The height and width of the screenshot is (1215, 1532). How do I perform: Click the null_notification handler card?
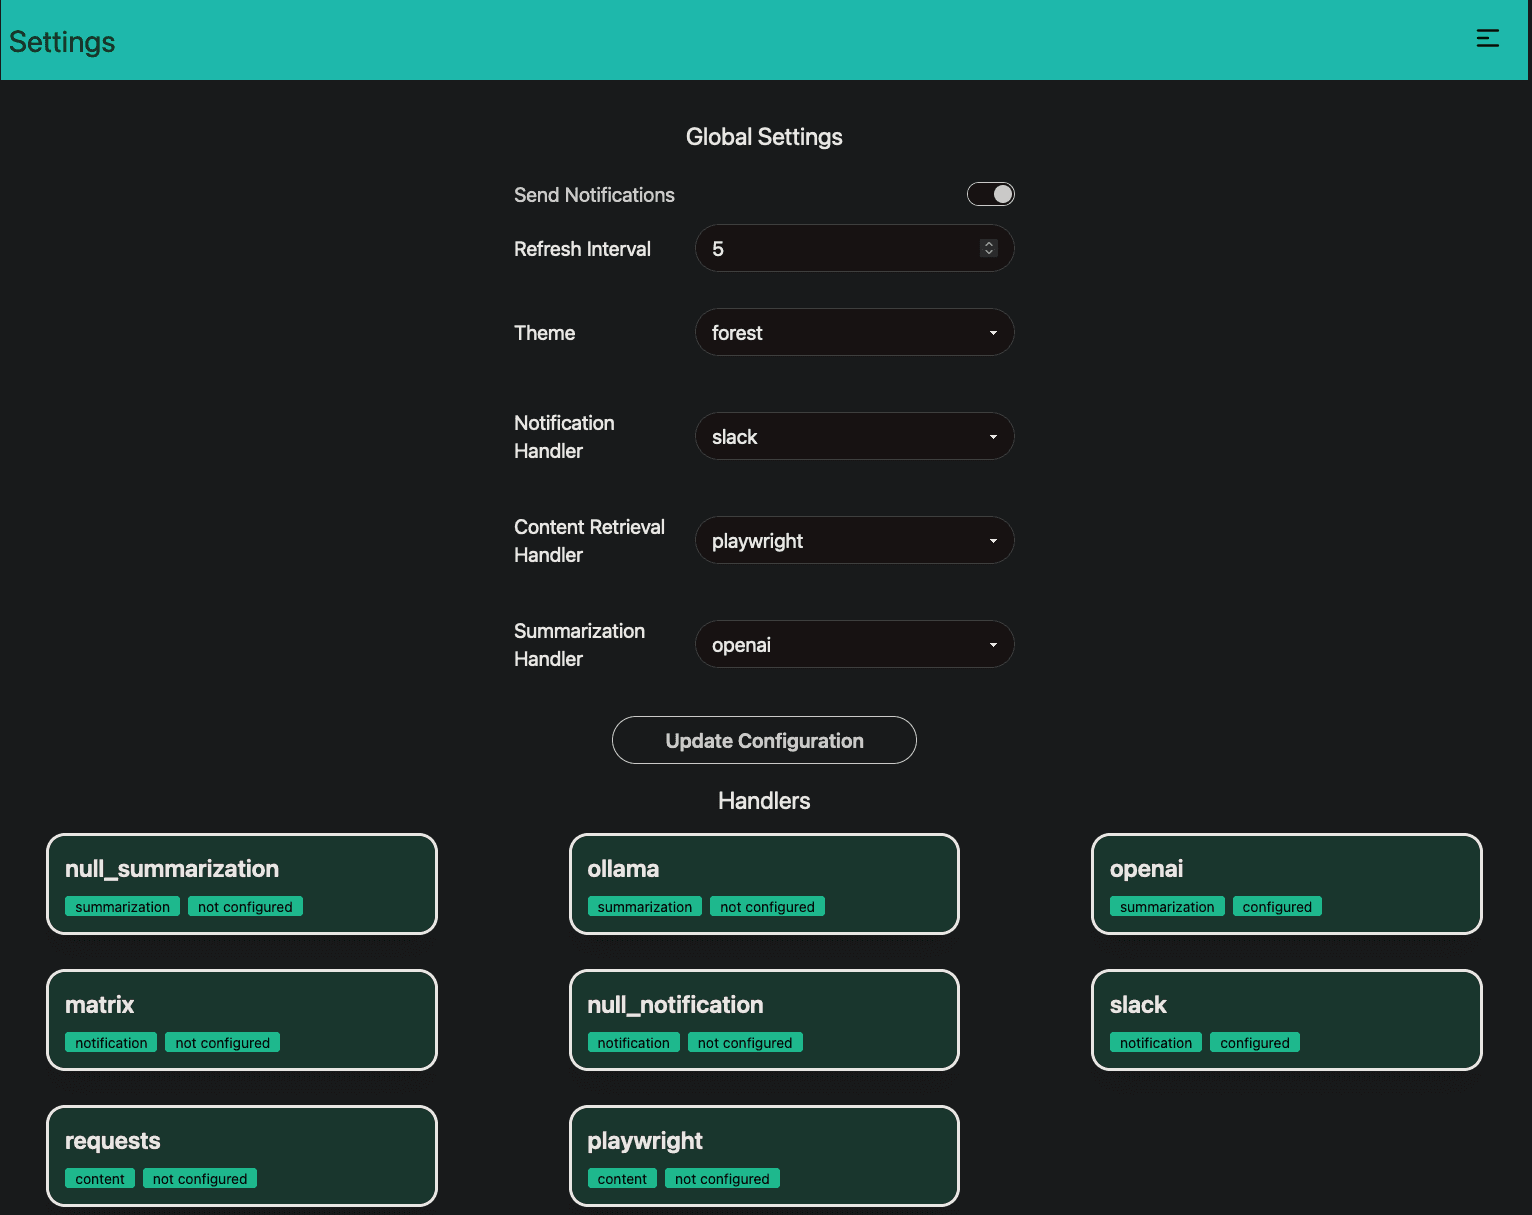point(764,1020)
